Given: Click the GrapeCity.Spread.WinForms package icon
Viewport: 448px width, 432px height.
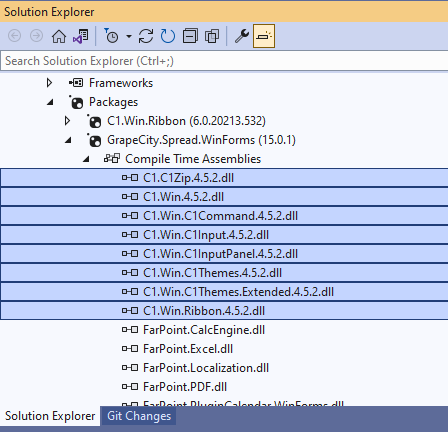Looking at the screenshot, I should point(94,140).
